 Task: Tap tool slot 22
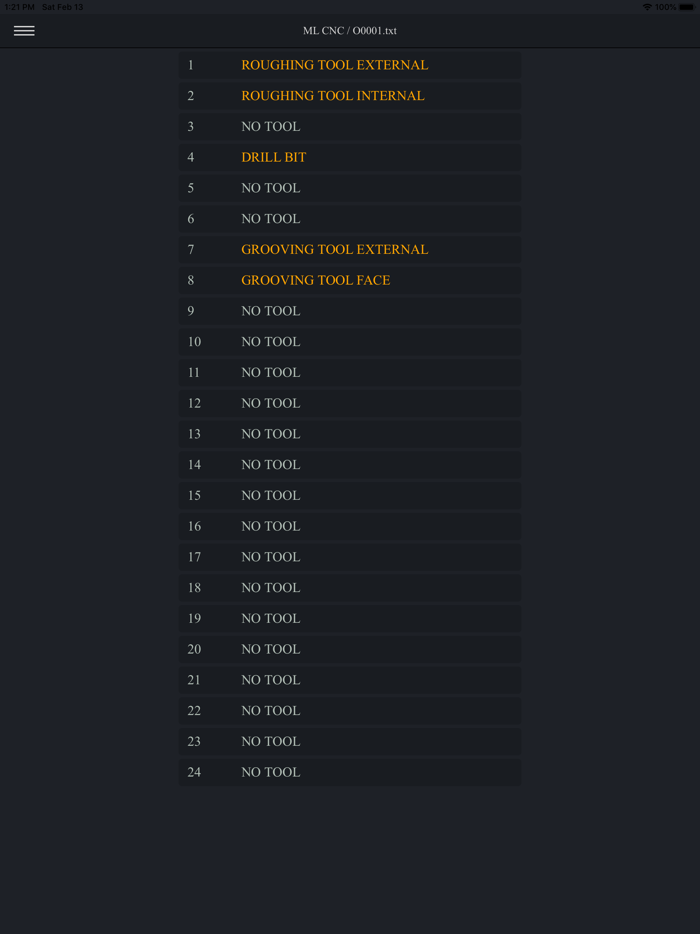(349, 711)
